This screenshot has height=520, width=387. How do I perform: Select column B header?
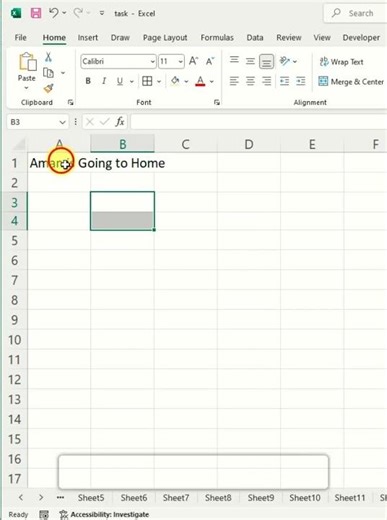[122, 144]
